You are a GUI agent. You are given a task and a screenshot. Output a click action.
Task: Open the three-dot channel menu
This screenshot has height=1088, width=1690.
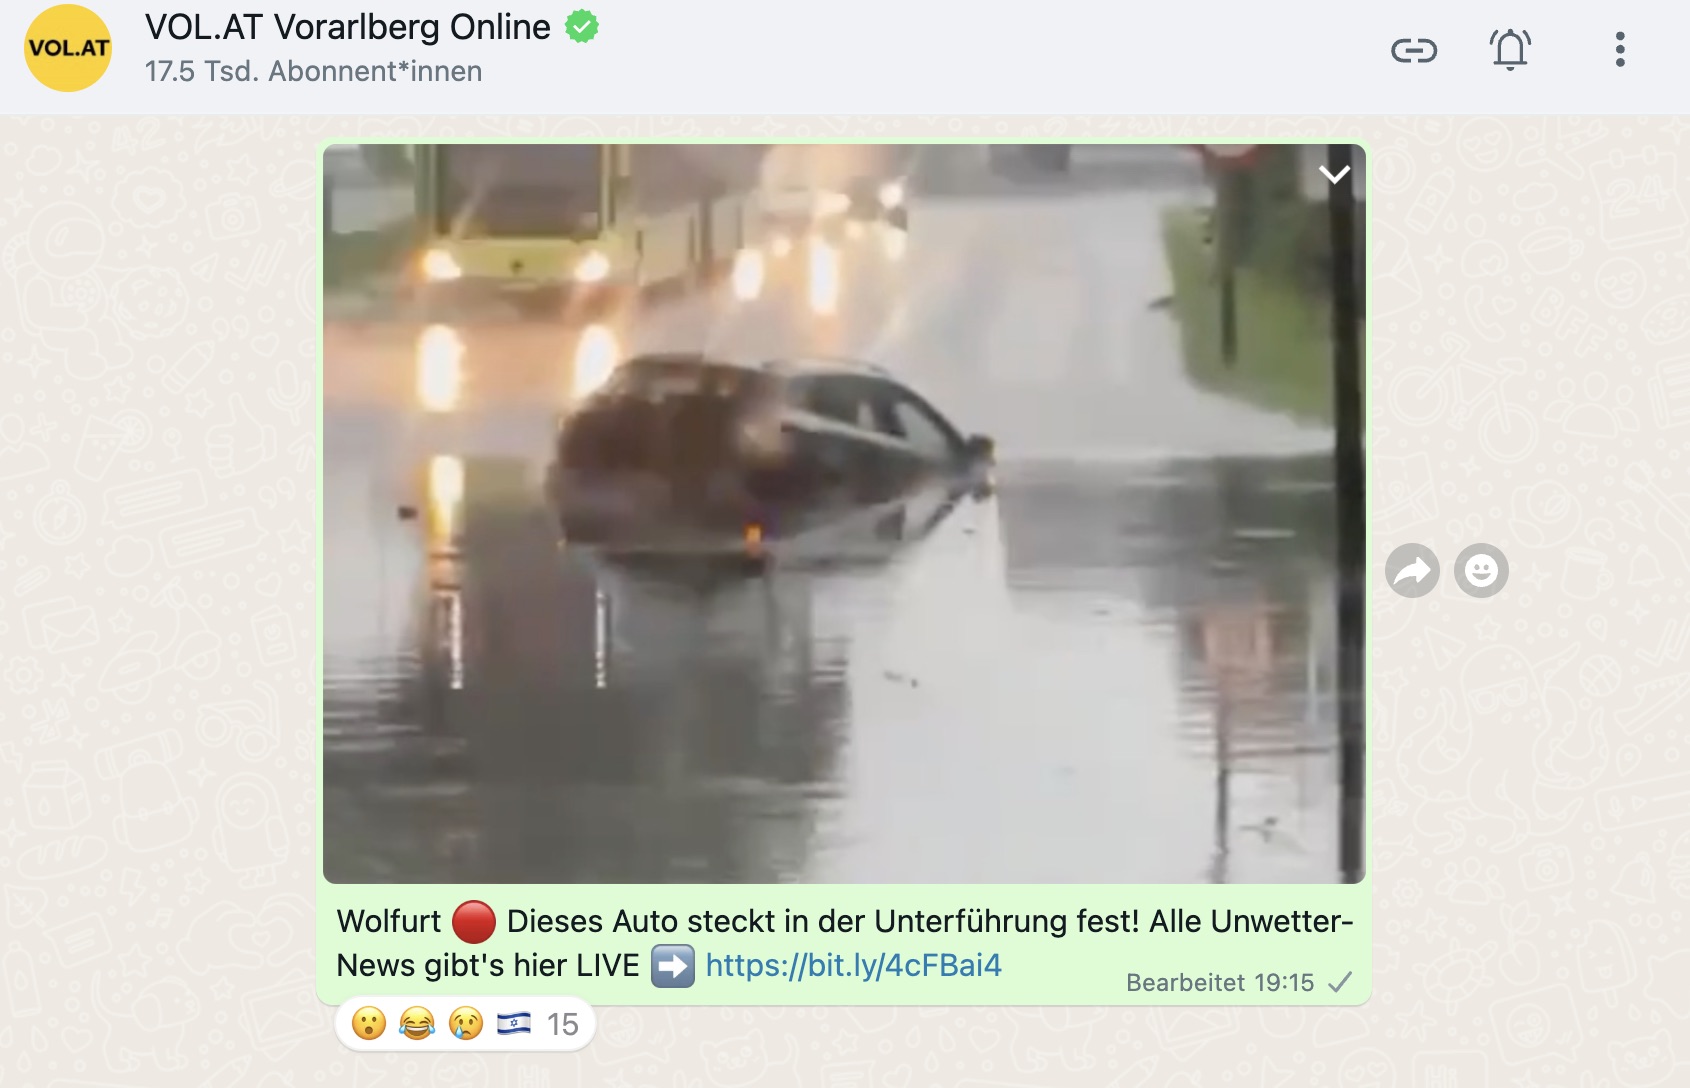[x=1620, y=50]
